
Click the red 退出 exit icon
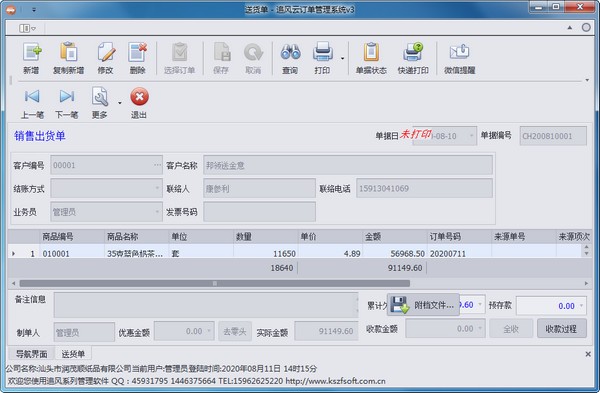[x=139, y=96]
